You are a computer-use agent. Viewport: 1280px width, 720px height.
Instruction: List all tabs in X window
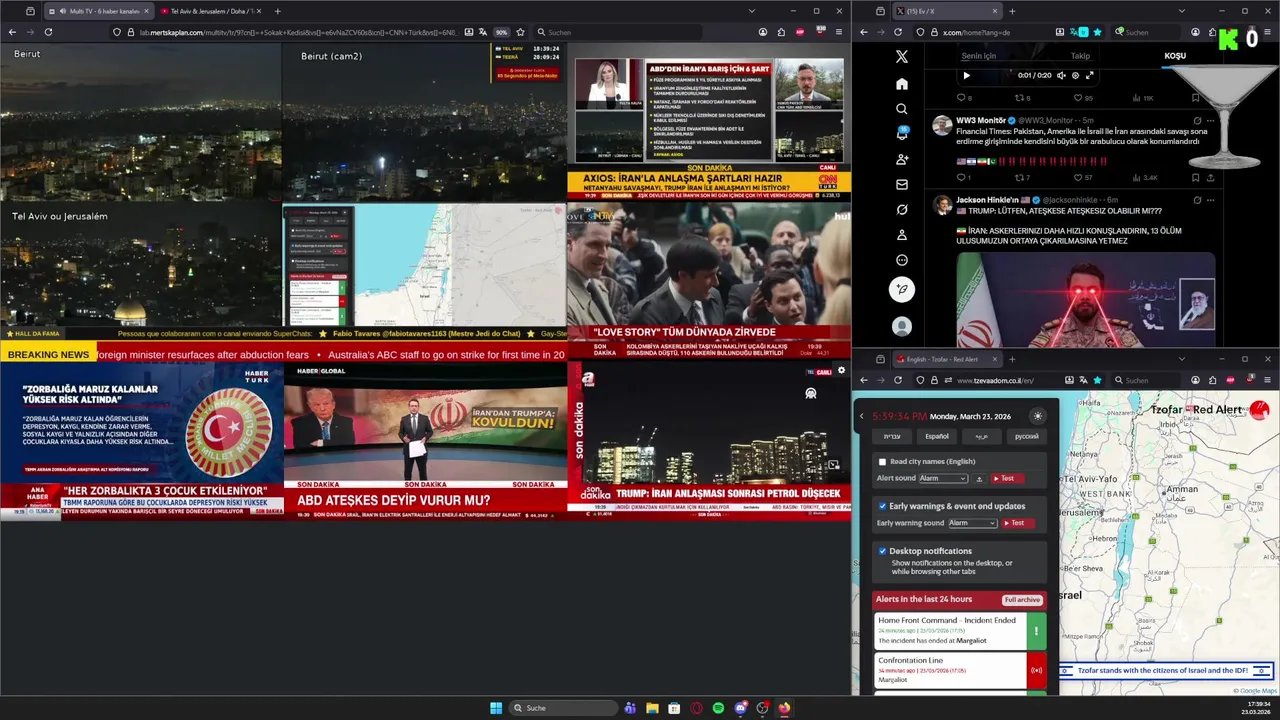(x=1181, y=11)
